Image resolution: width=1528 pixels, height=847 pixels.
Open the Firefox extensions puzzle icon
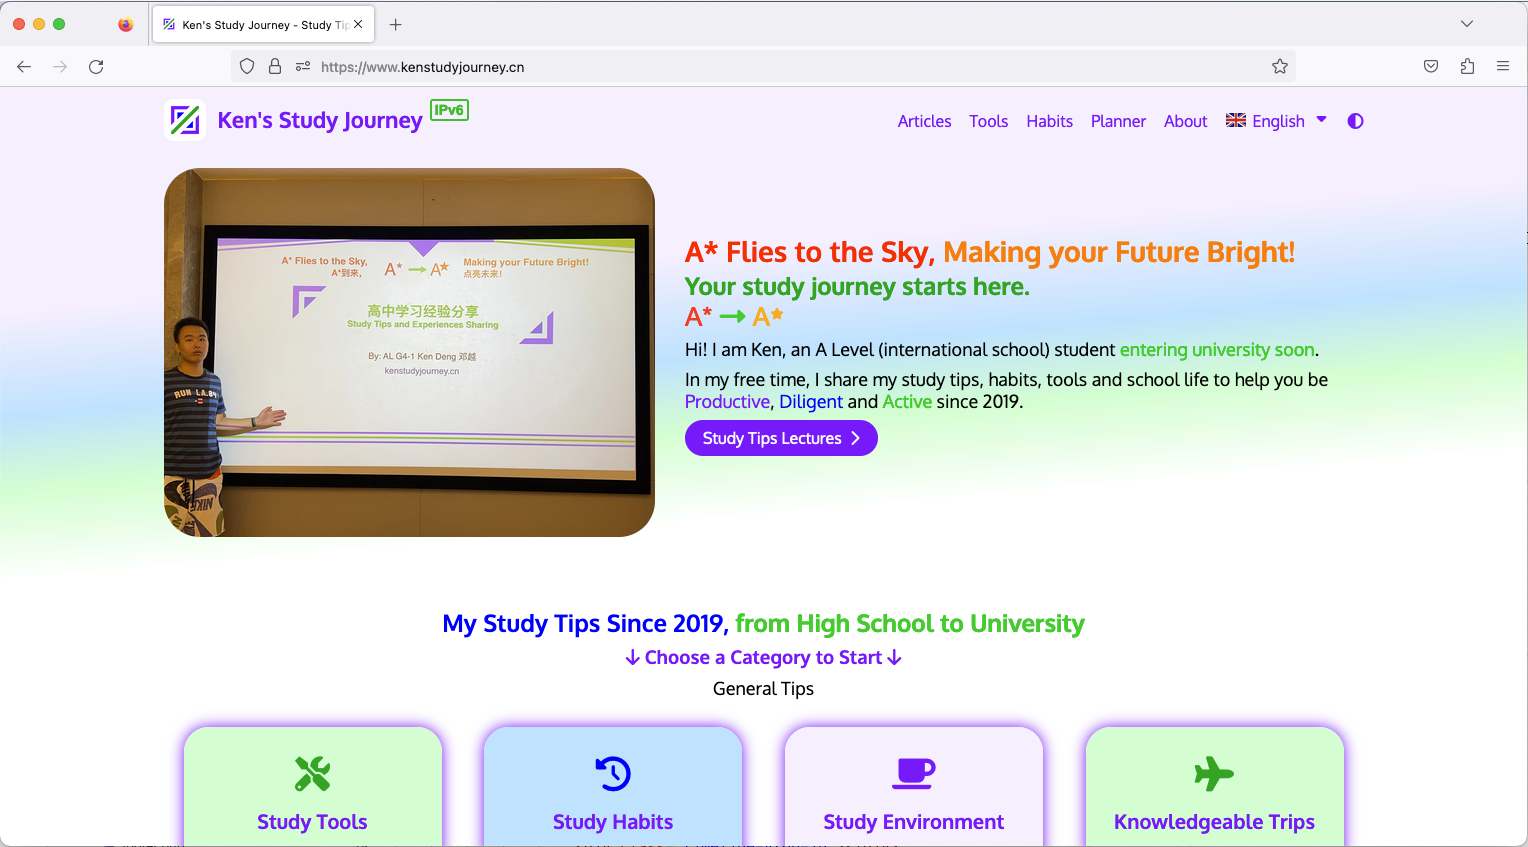(x=1467, y=67)
